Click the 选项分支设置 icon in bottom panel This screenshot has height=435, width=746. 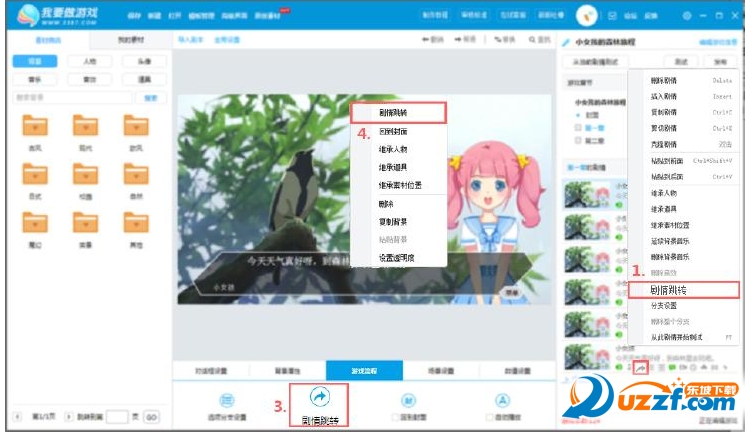[227, 400]
